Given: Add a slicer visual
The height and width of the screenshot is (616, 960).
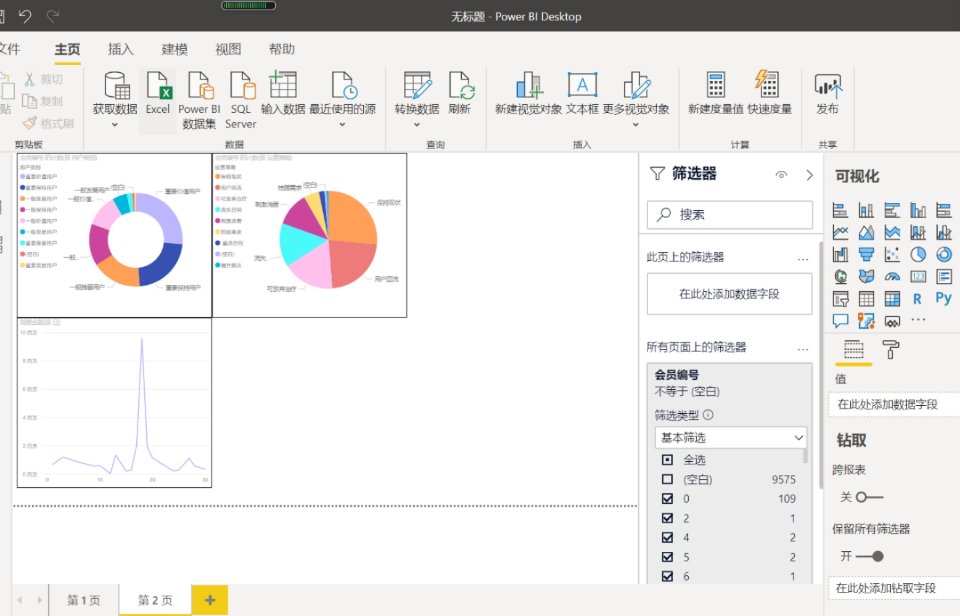Looking at the screenshot, I should coord(841,299).
